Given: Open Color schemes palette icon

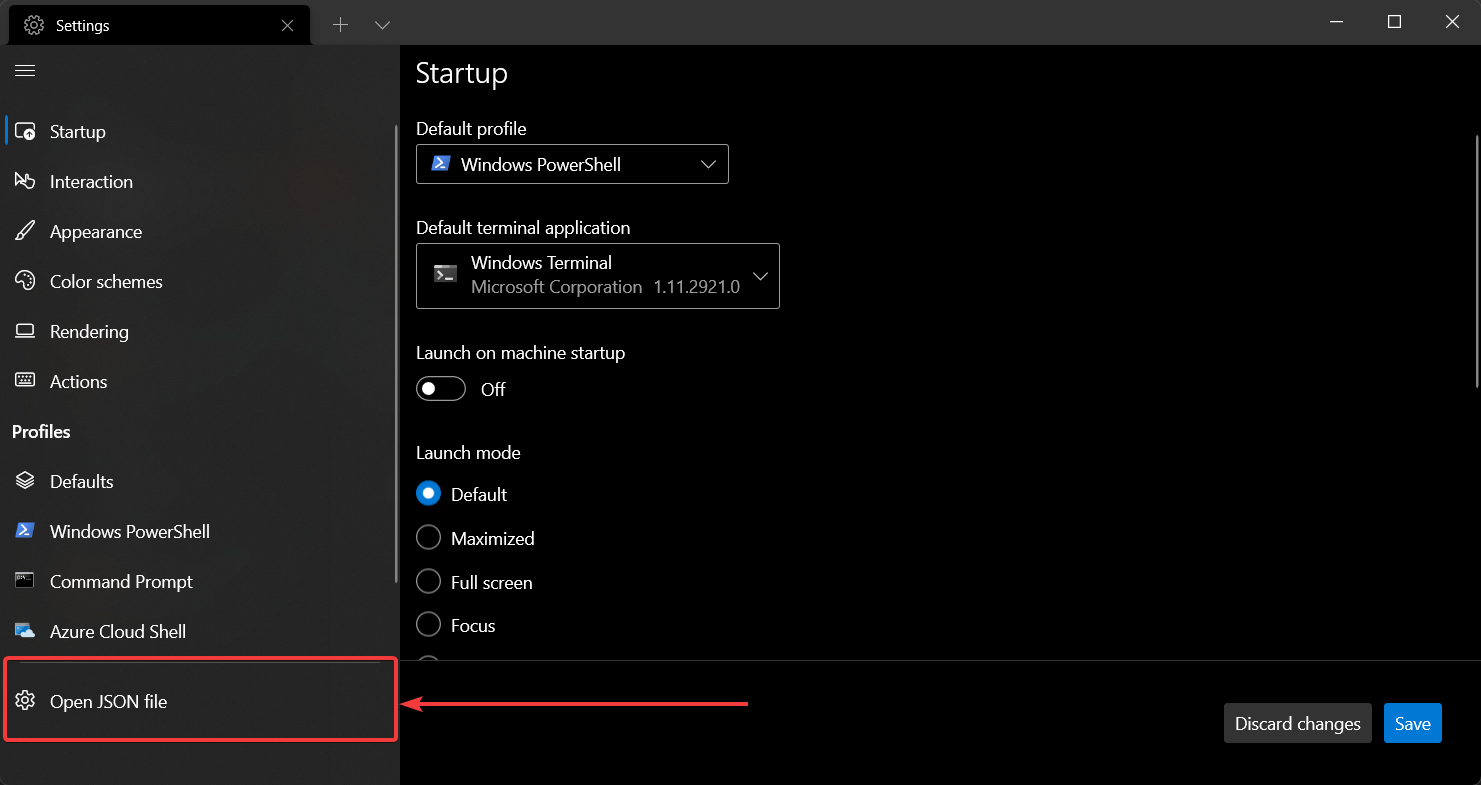Looking at the screenshot, I should (x=25, y=281).
